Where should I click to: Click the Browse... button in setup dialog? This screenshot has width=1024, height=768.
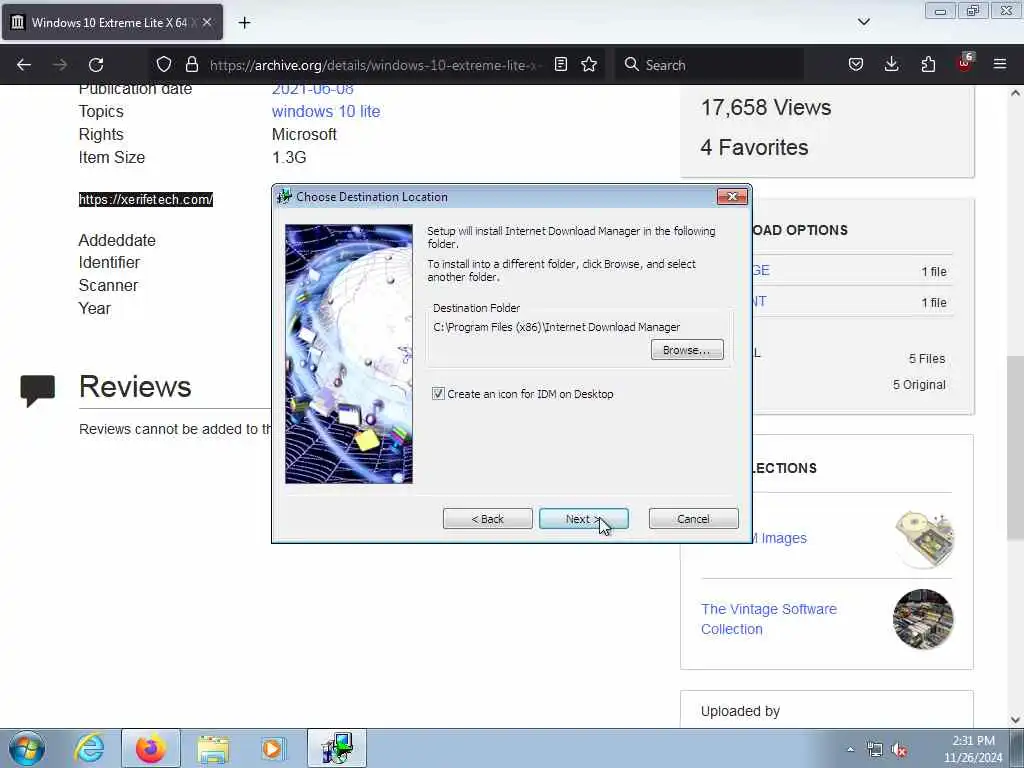687,350
